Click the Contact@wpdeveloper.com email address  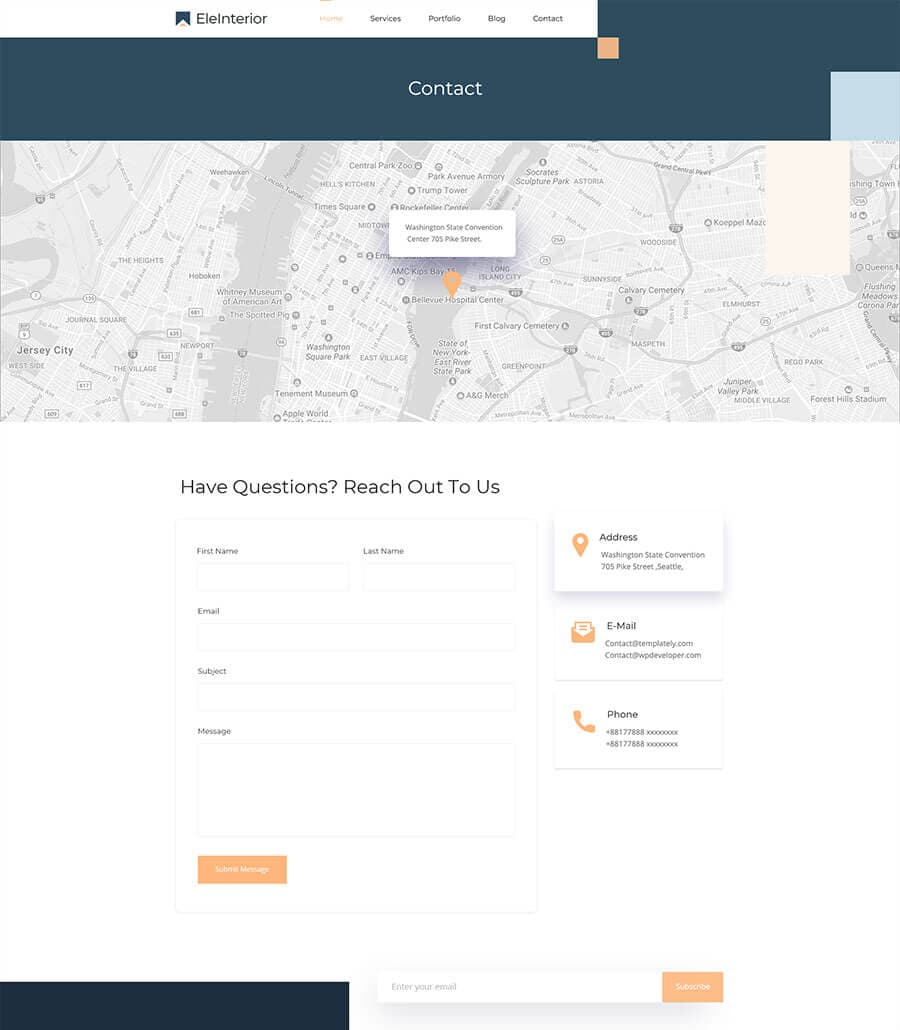[x=652, y=655]
